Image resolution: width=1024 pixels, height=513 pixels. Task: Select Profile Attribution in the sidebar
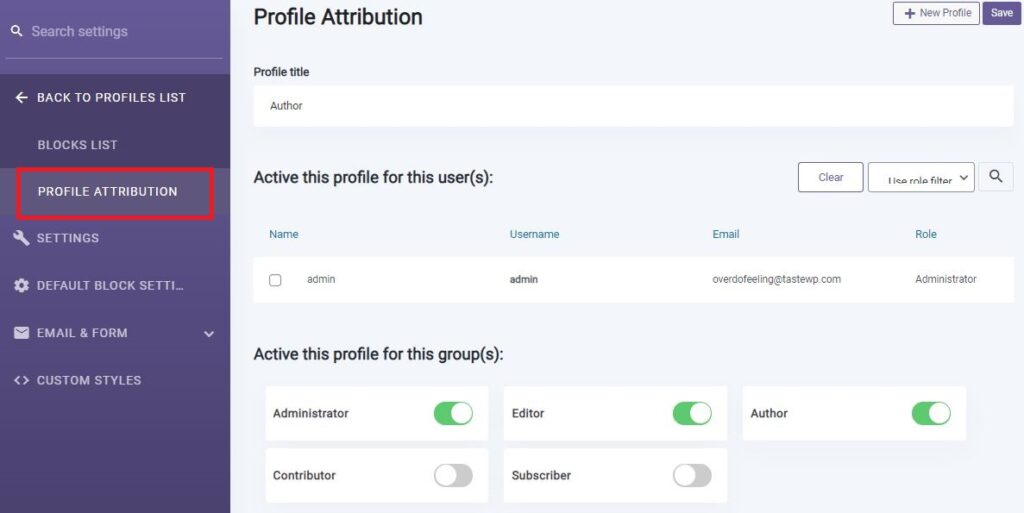(x=108, y=192)
